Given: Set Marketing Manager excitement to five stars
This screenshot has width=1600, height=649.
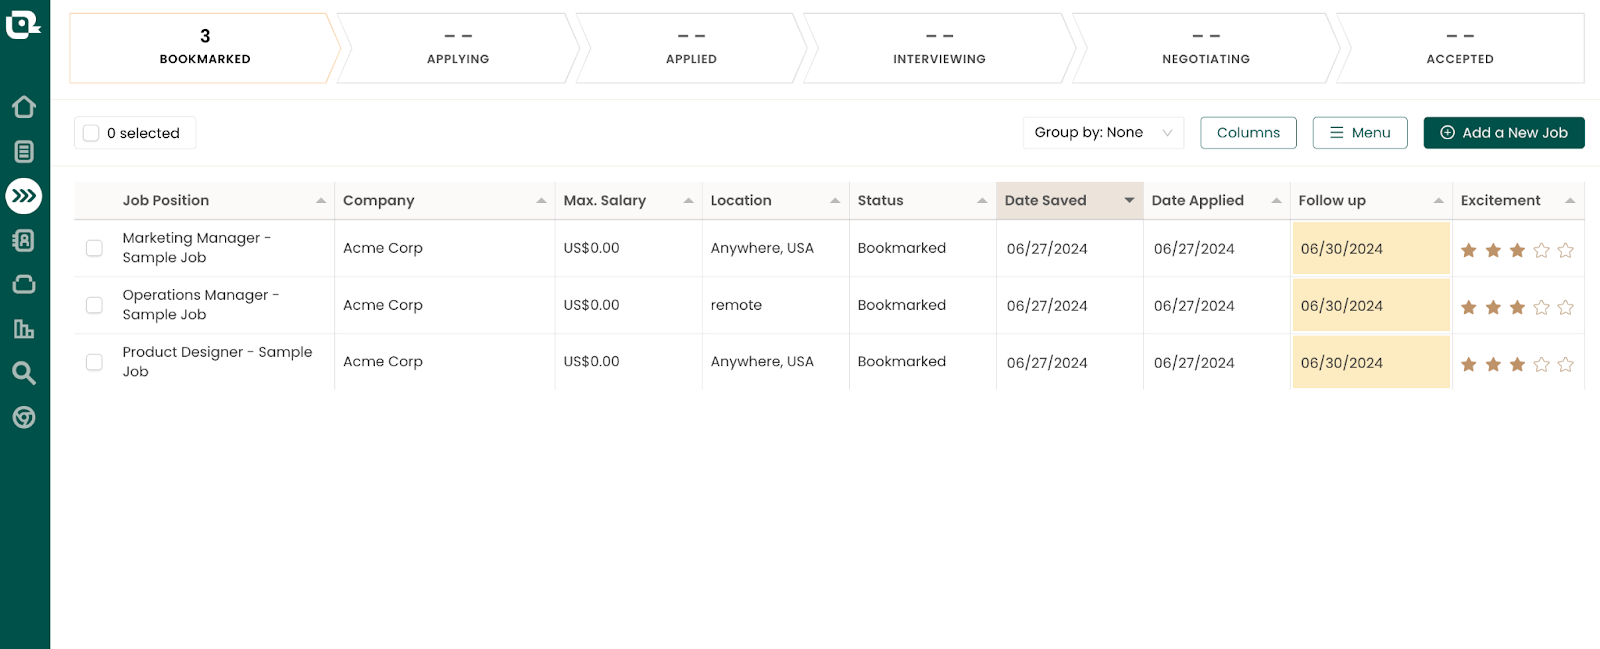Looking at the screenshot, I should coord(1566,250).
